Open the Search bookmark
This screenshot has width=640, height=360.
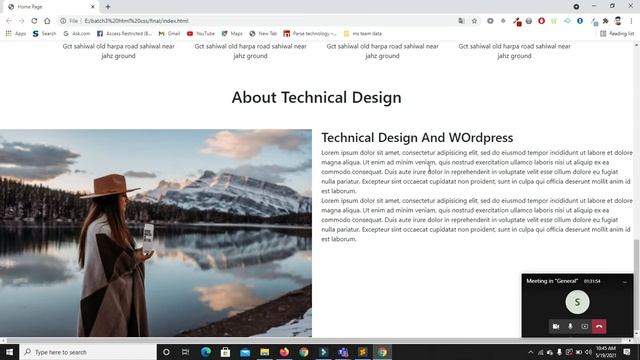(x=44, y=33)
